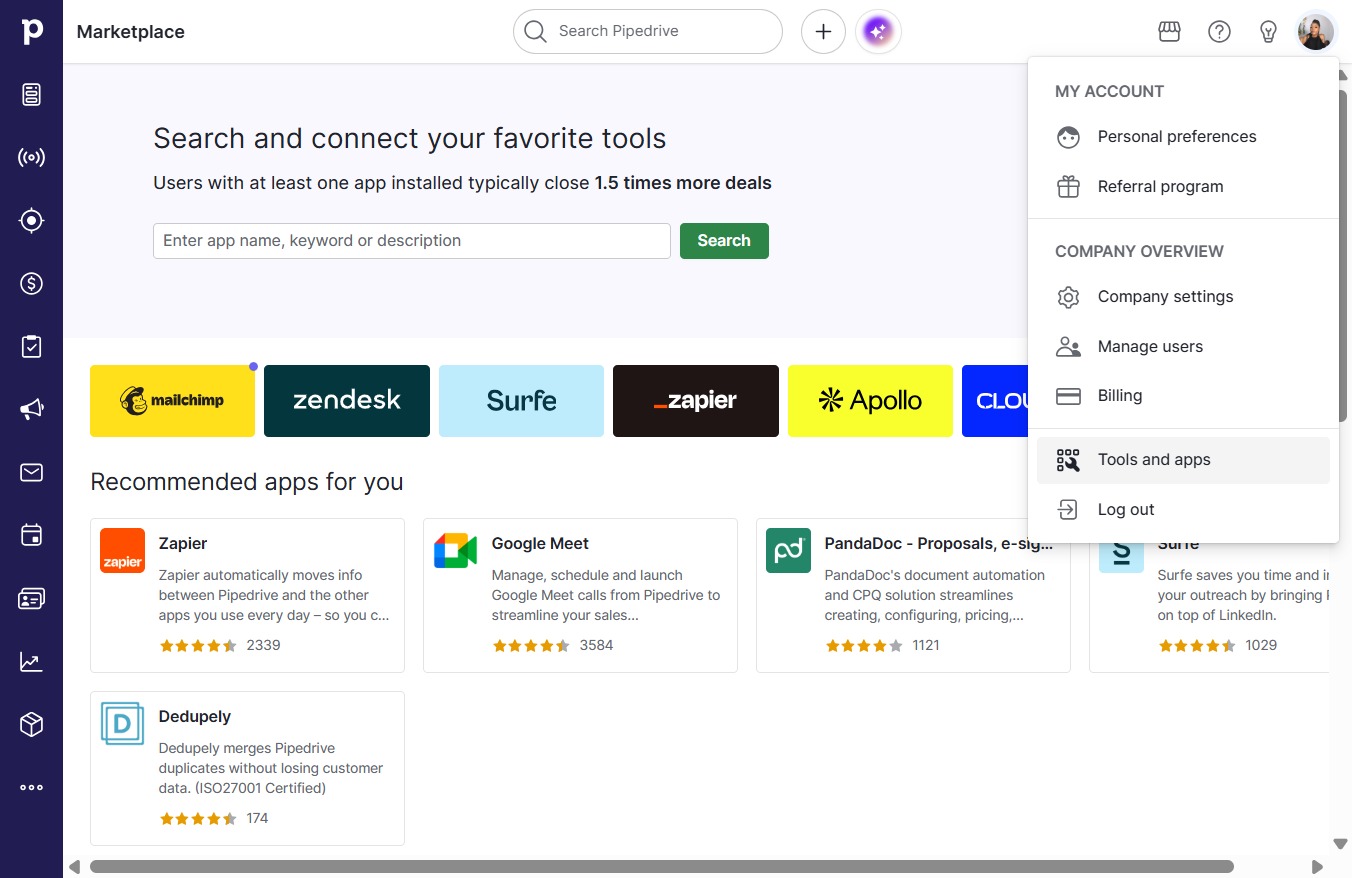The width and height of the screenshot is (1352, 878).
Task: Open the AI assistant sparkle button
Action: (x=878, y=32)
